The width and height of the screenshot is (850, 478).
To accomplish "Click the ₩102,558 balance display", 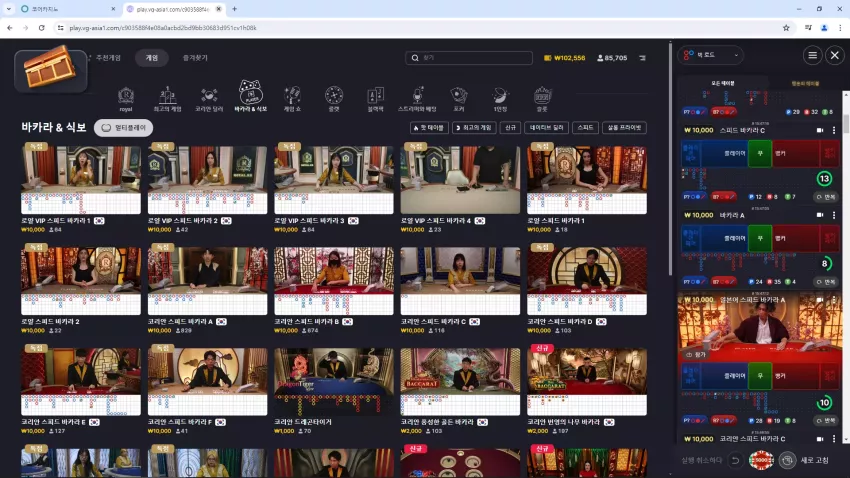I will (x=565, y=58).
